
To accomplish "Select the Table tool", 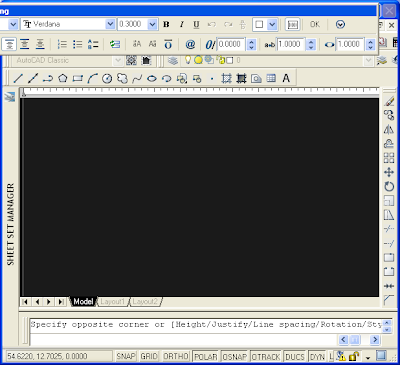I will 271,78.
